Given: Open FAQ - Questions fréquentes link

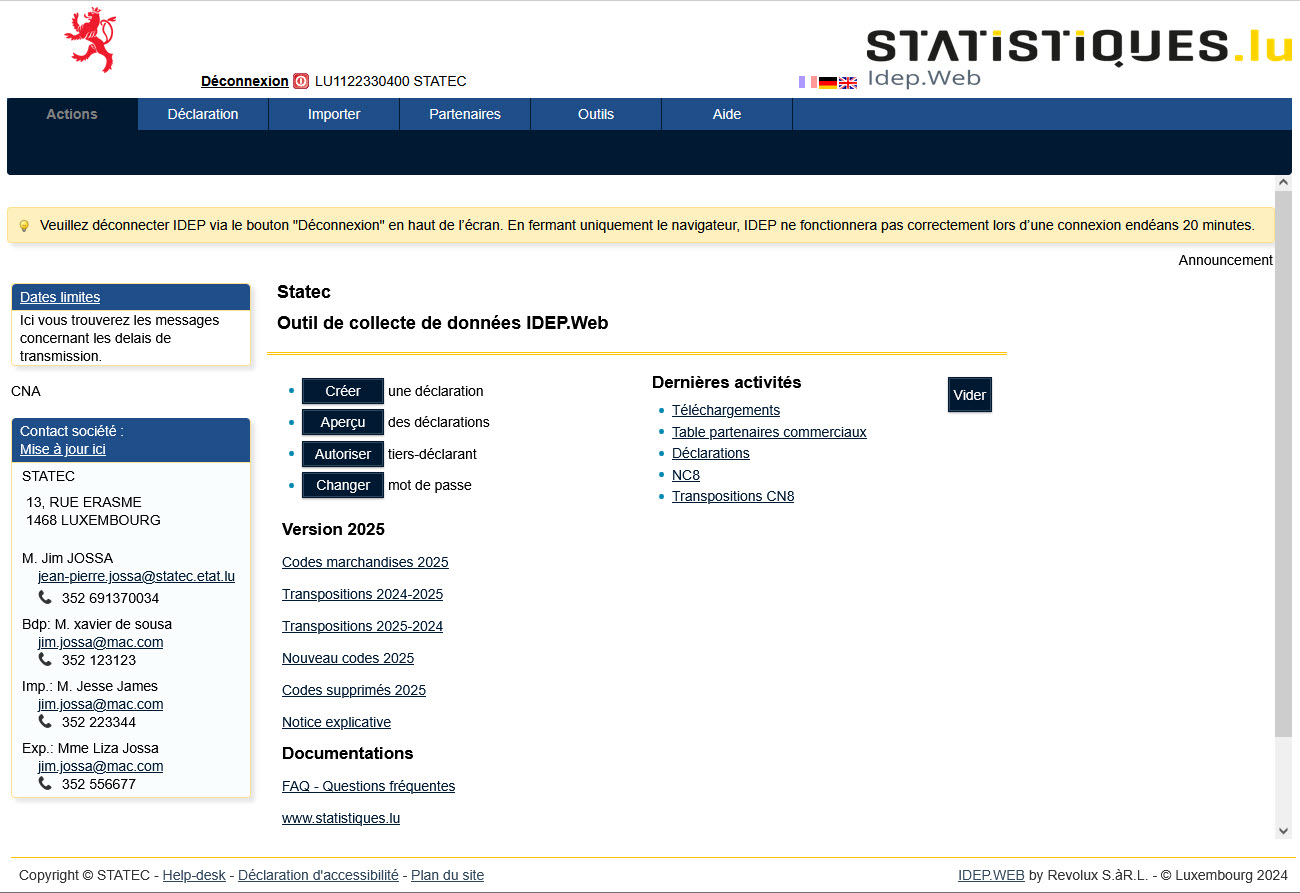Looking at the screenshot, I should [x=368, y=786].
